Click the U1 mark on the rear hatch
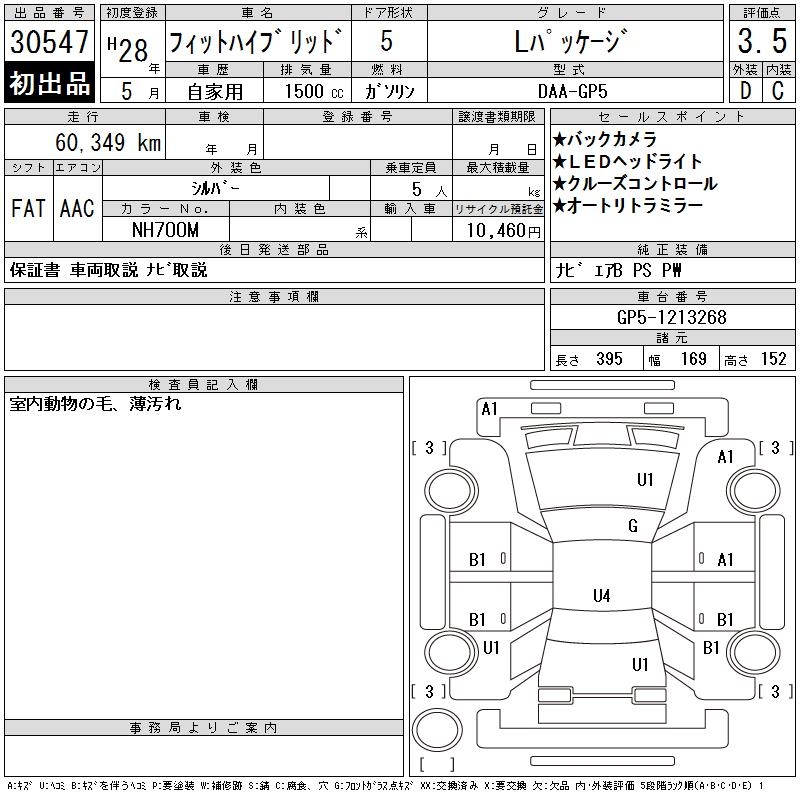800x800 pixels. 640,665
